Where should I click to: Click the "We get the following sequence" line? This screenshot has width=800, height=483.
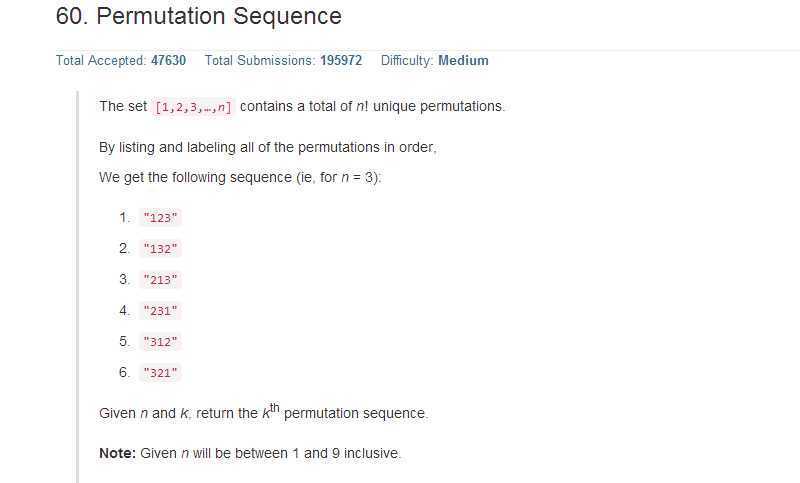click(x=240, y=177)
